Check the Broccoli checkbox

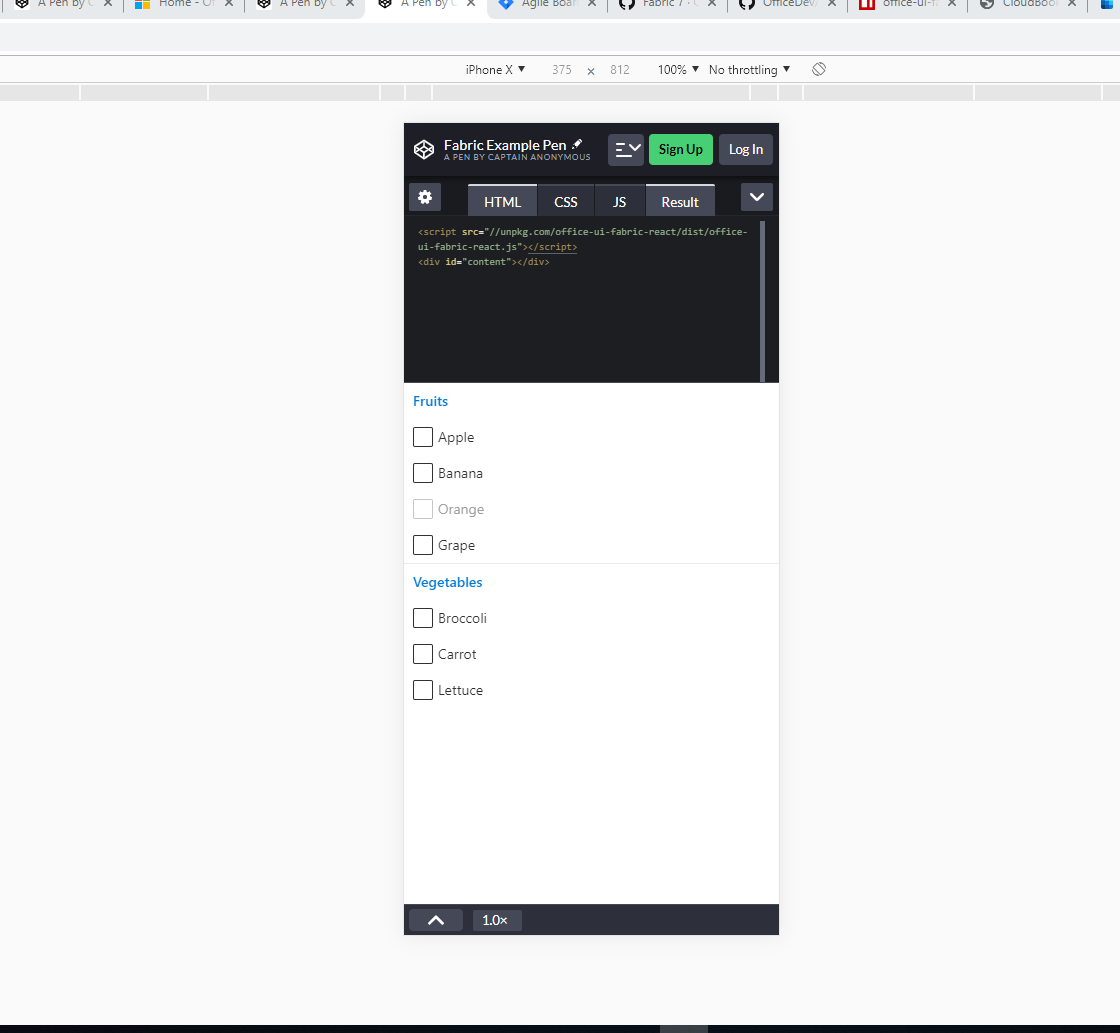[x=423, y=618]
